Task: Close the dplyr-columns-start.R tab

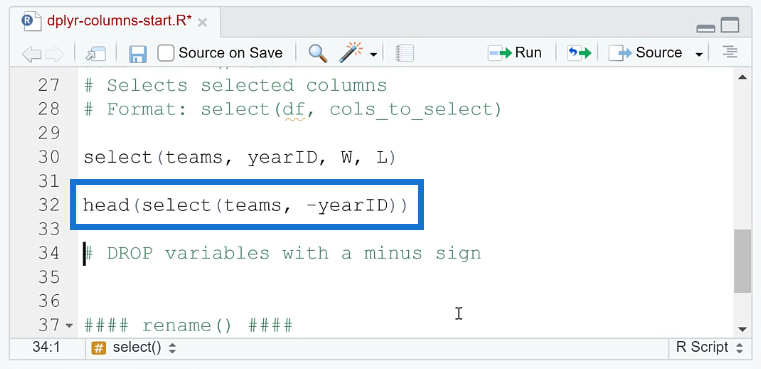Action: [203, 22]
